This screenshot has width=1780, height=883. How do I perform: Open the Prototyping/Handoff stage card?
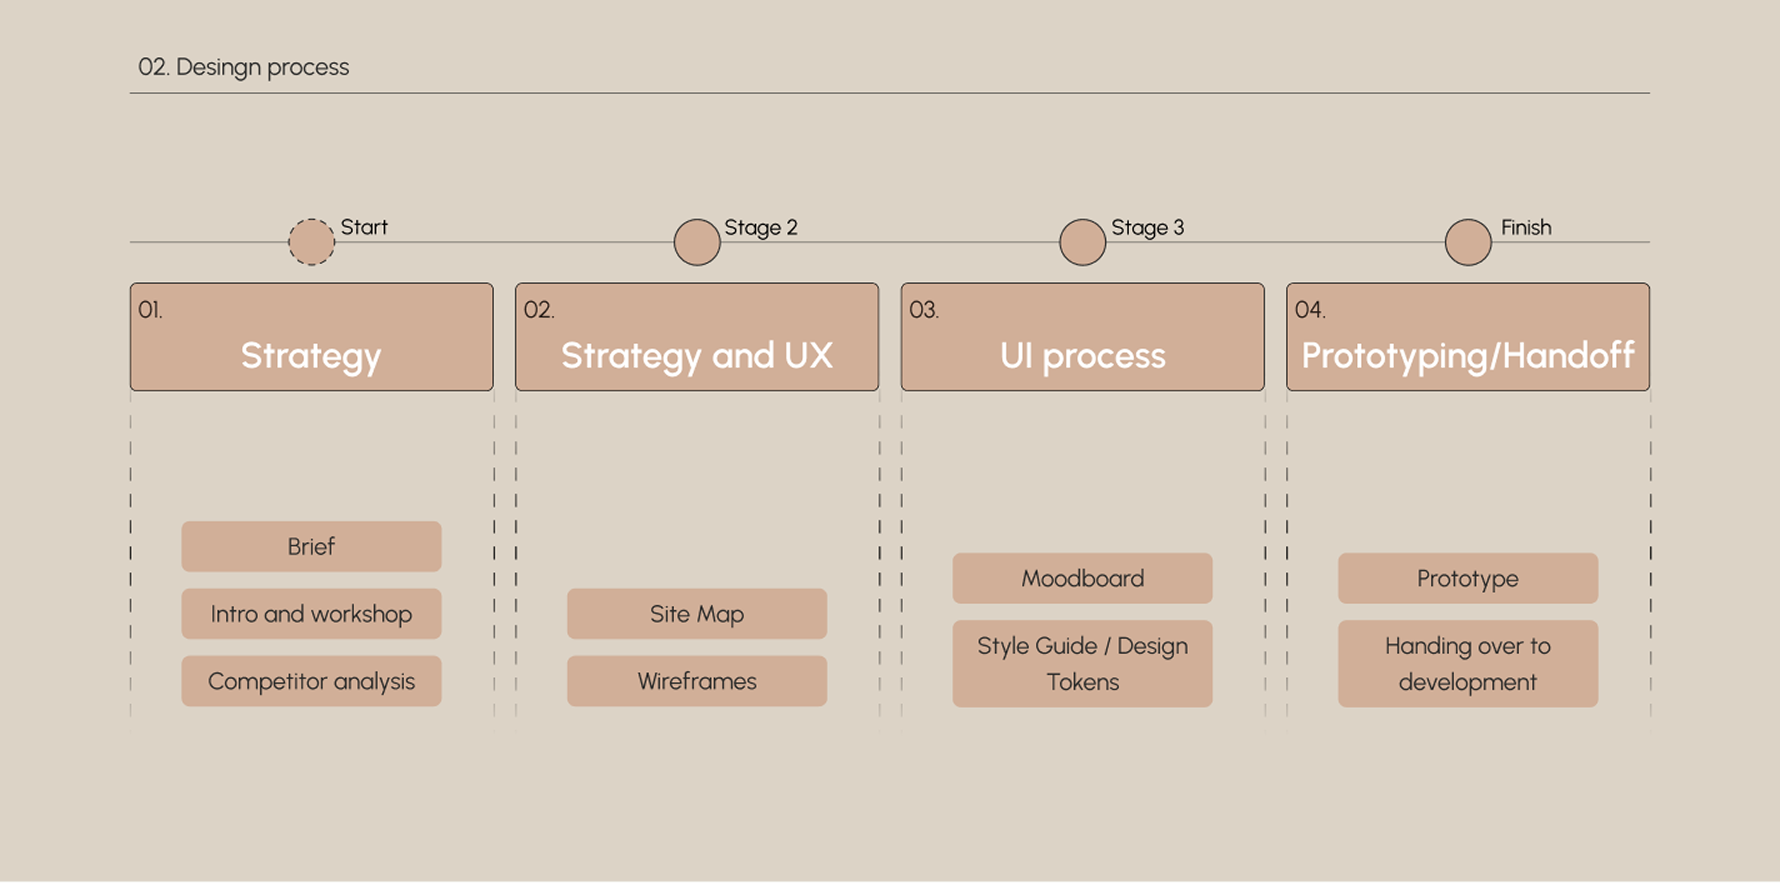click(x=1468, y=337)
